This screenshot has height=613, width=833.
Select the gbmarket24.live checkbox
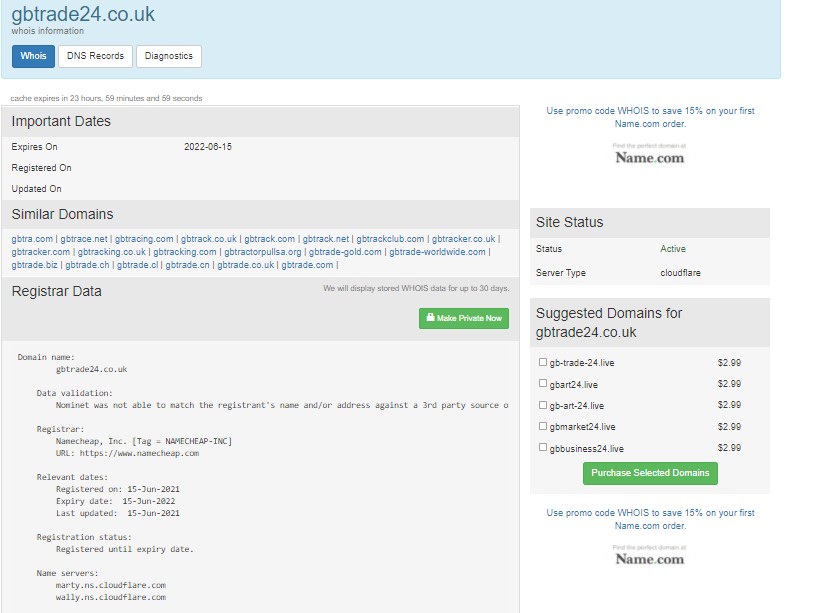coord(542,426)
